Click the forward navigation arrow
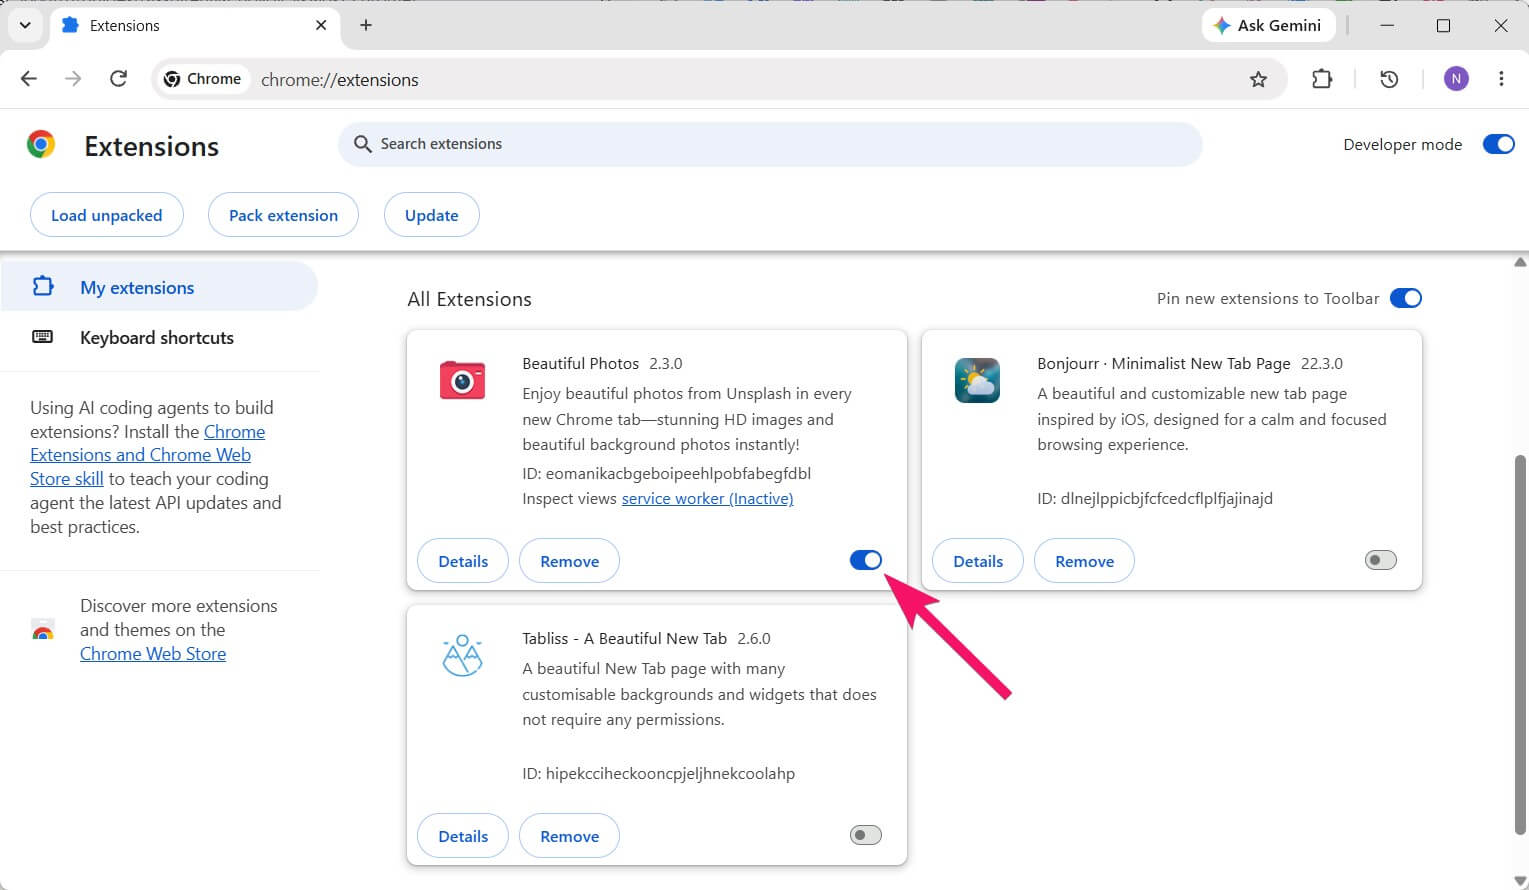Viewport: 1529px width, 890px height. coord(73,79)
